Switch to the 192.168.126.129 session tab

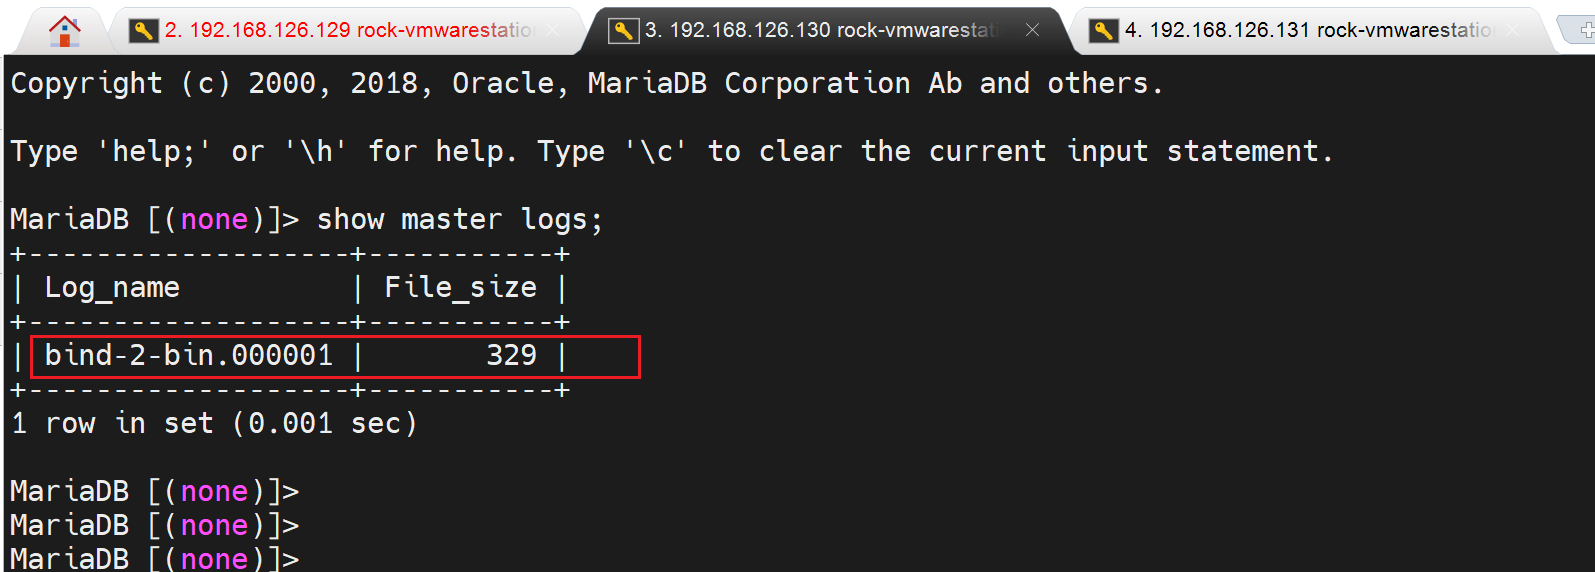pyautogui.click(x=350, y=30)
